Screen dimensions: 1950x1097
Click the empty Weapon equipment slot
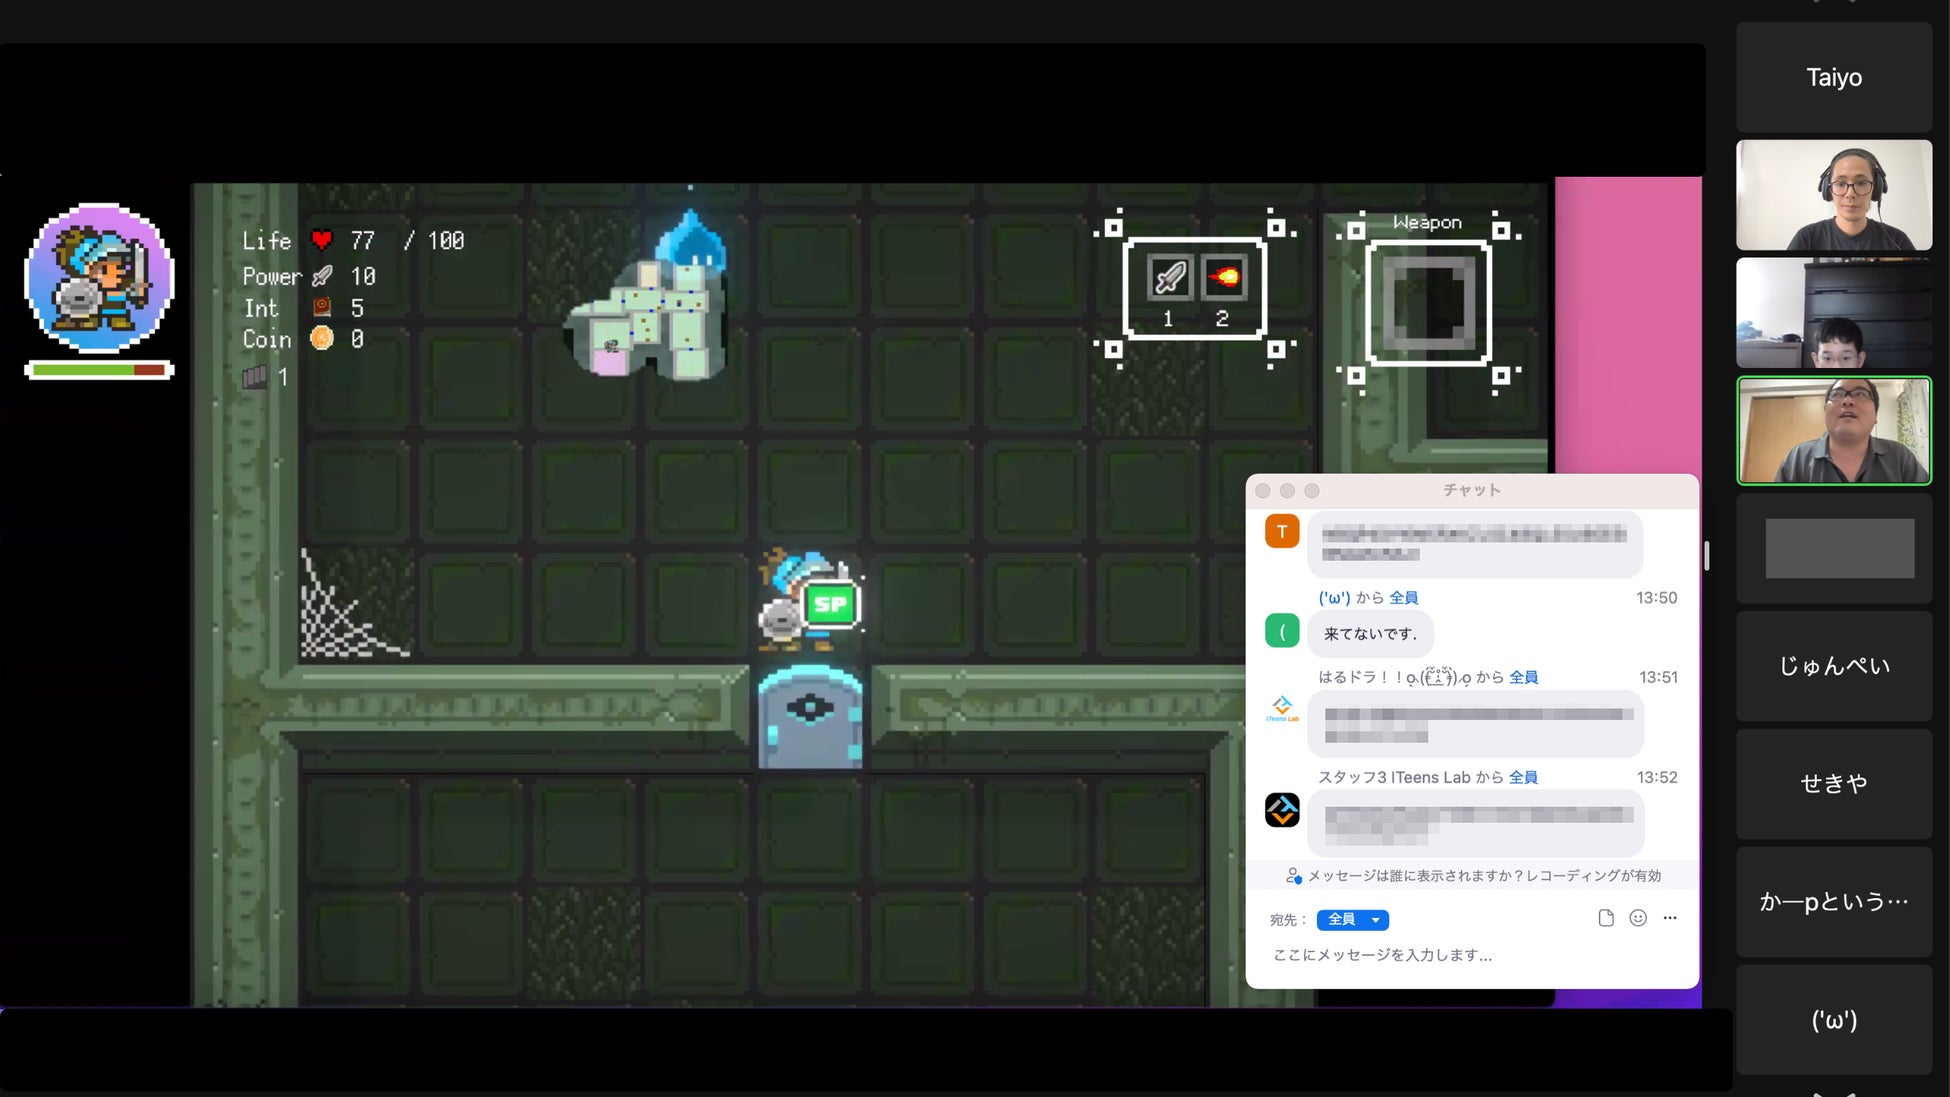tap(1428, 304)
